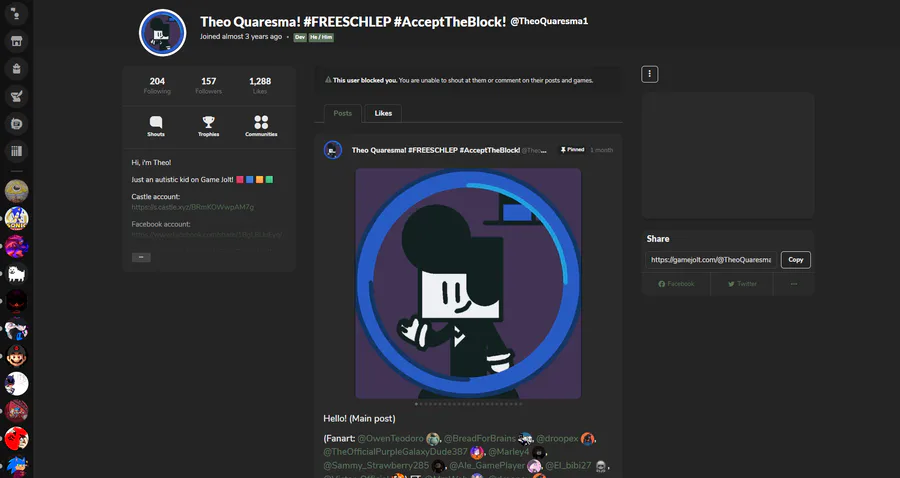Click the '1 month' post timestamp
This screenshot has height=478, width=900.
click(602, 150)
